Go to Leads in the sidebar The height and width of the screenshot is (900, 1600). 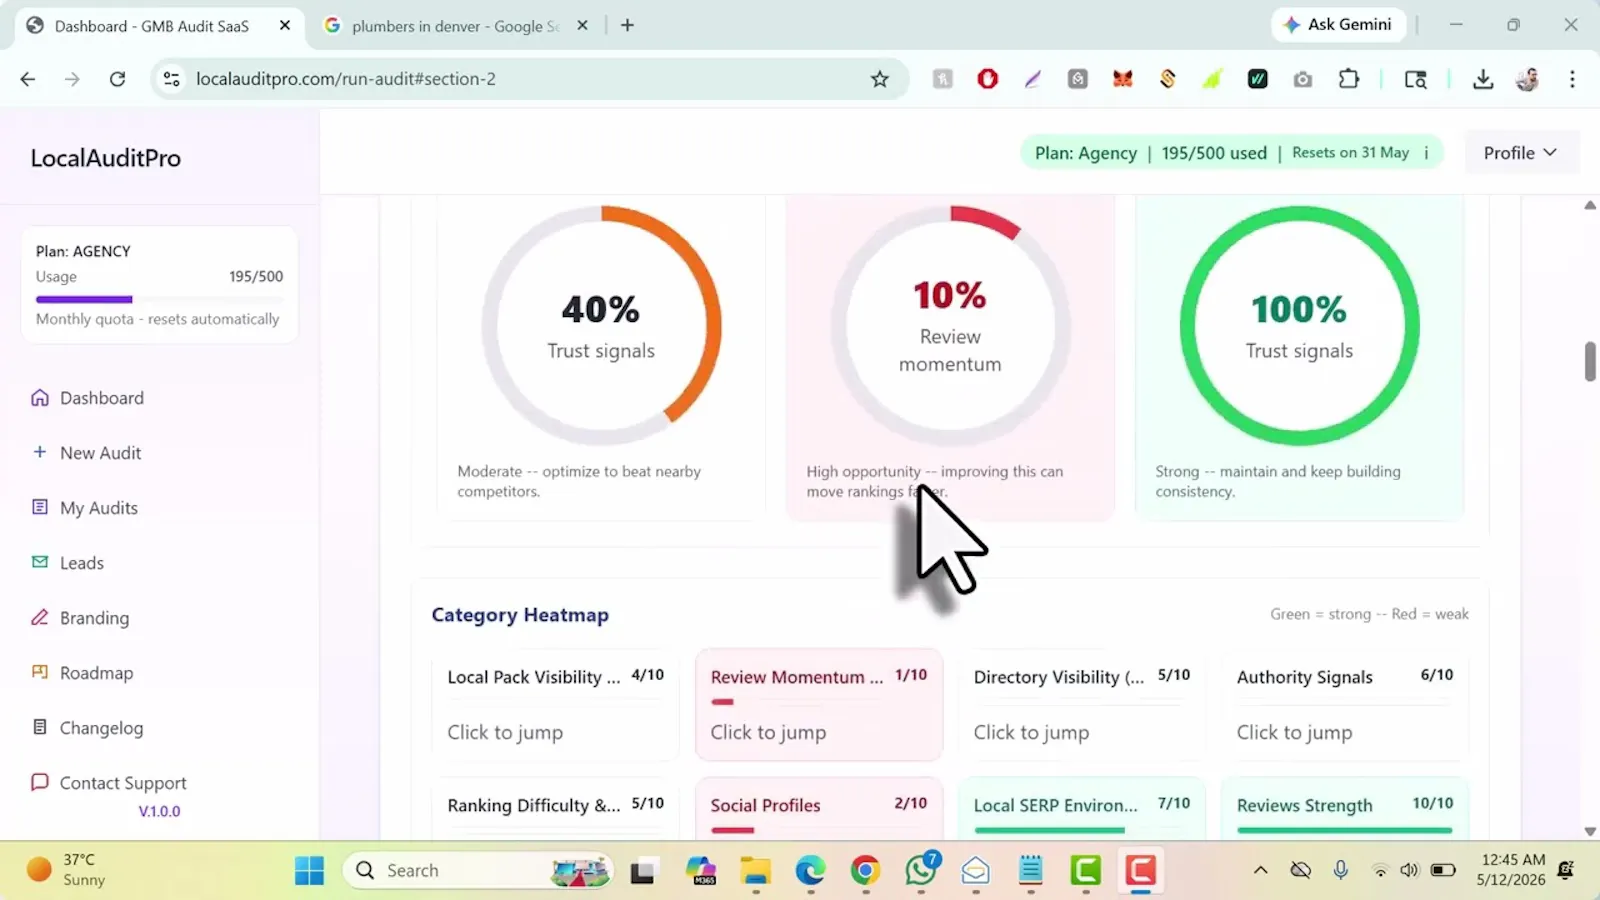tap(68, 563)
